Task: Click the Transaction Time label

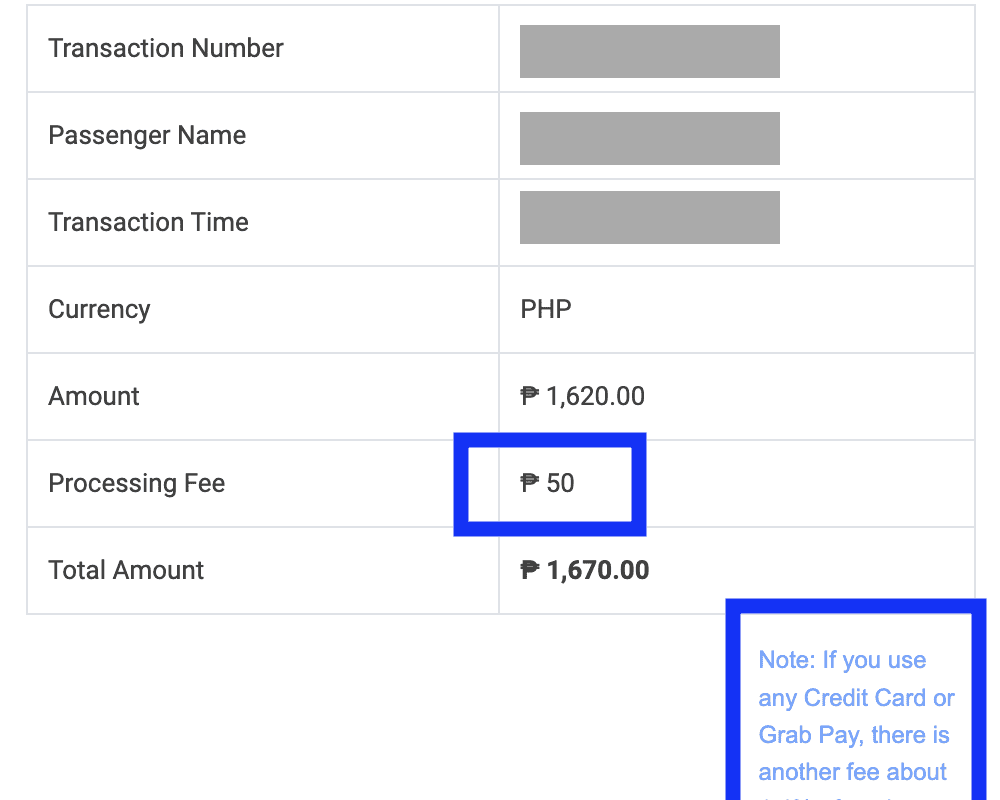Action: point(148,222)
